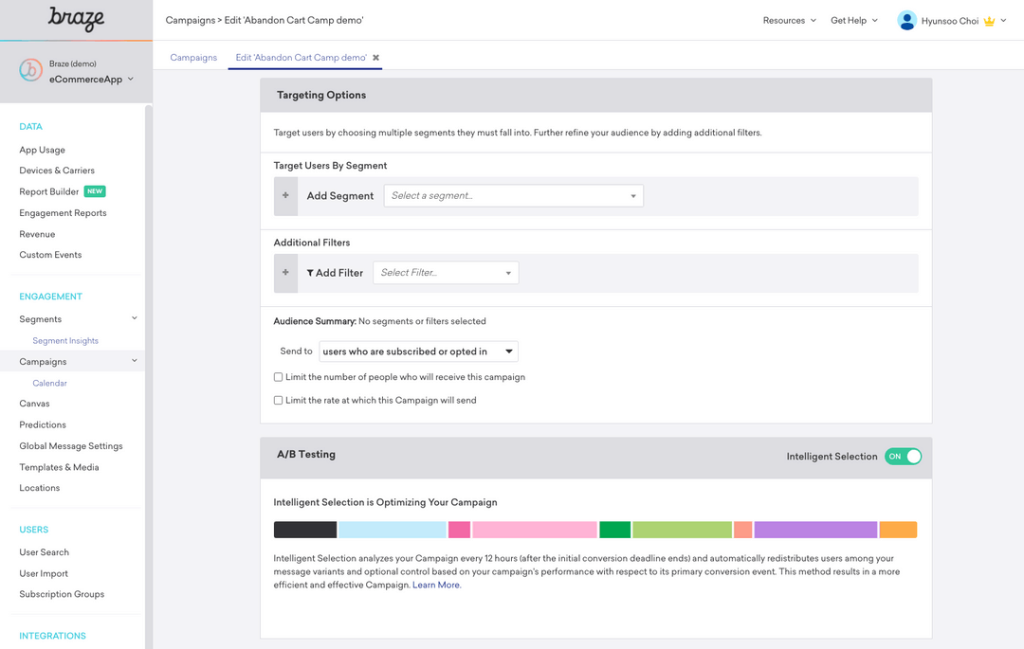Expand the Segments menu chevron in sidebar
Viewport: 1024px width, 649px height.
[135, 319]
